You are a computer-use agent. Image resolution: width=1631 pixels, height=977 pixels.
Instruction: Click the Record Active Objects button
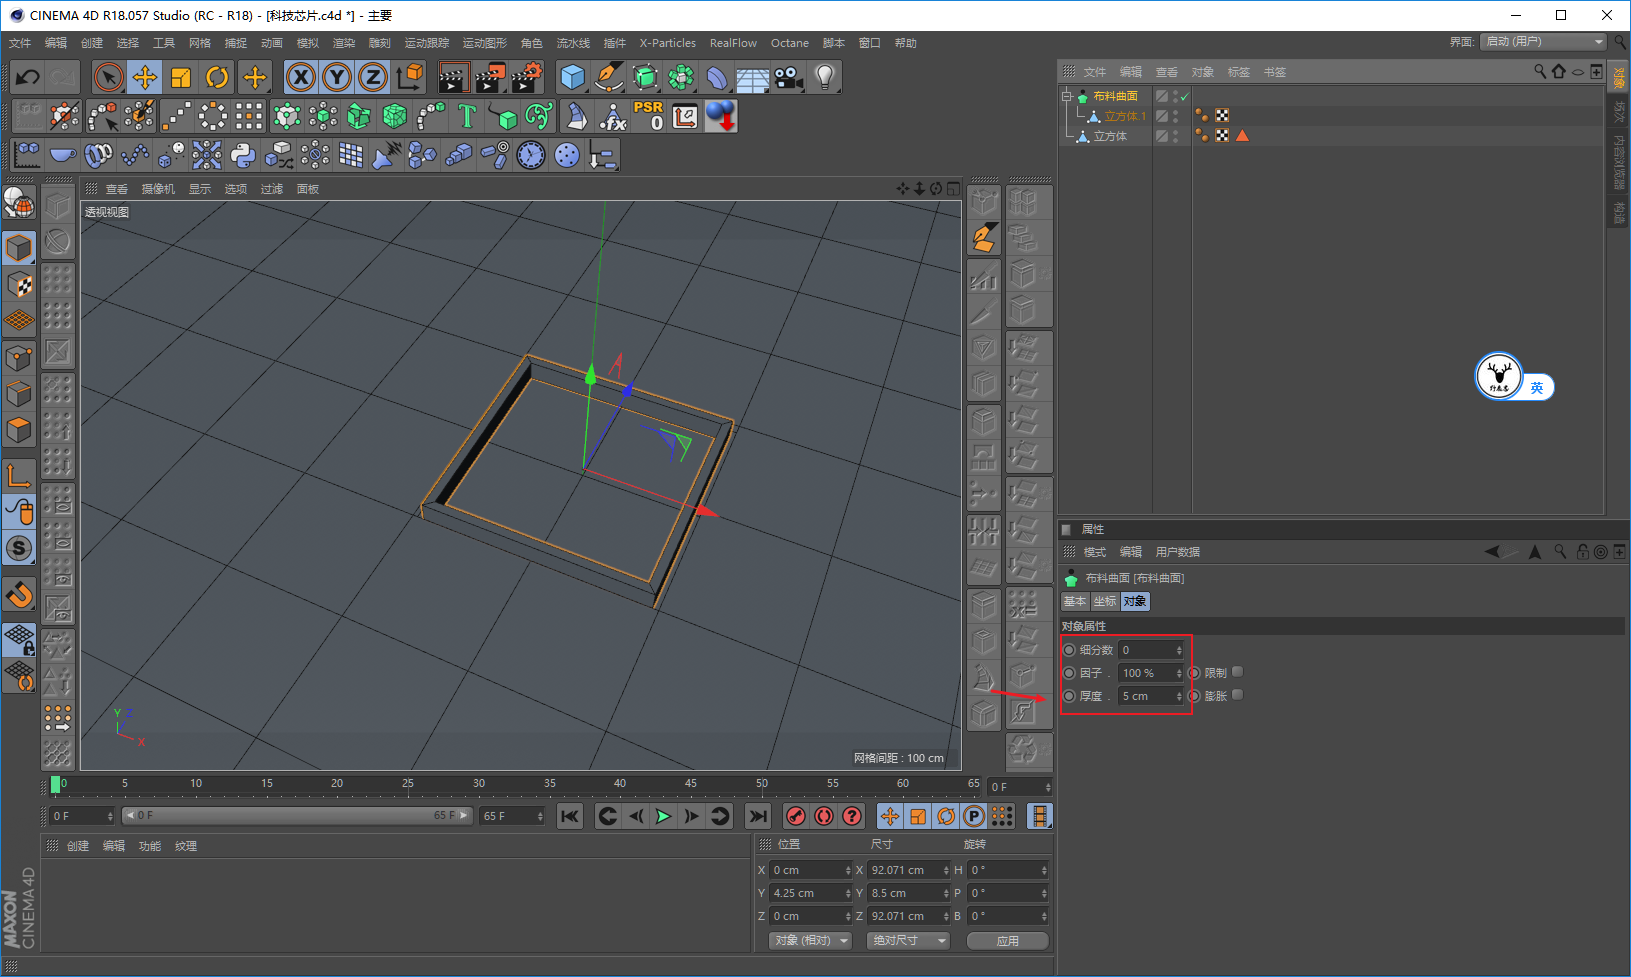click(x=796, y=816)
